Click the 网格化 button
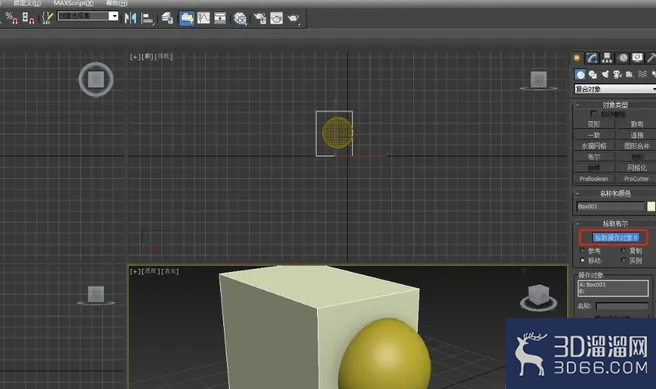Screen dimensions: 656x389 point(636,168)
